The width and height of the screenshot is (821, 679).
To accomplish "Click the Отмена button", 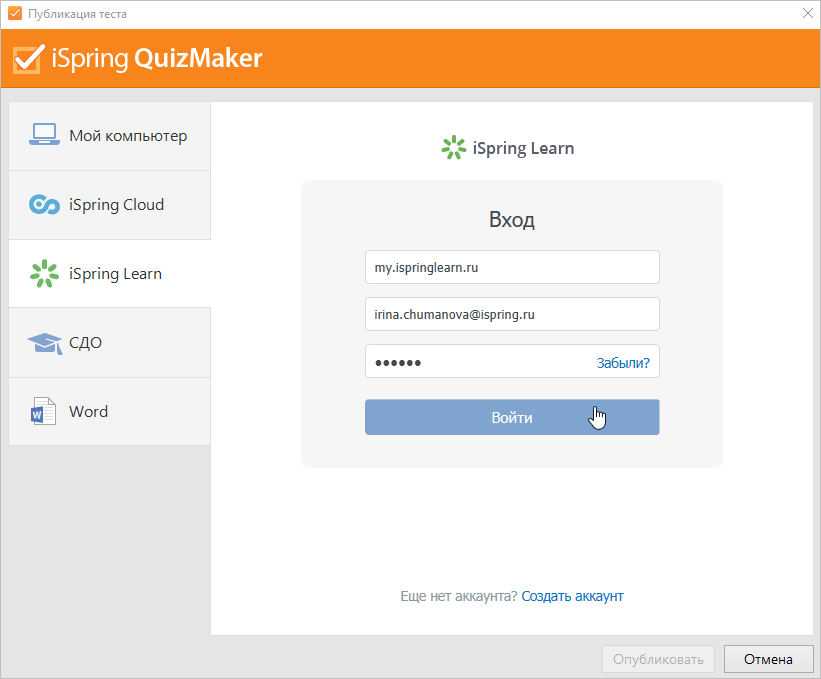I will coord(769,659).
